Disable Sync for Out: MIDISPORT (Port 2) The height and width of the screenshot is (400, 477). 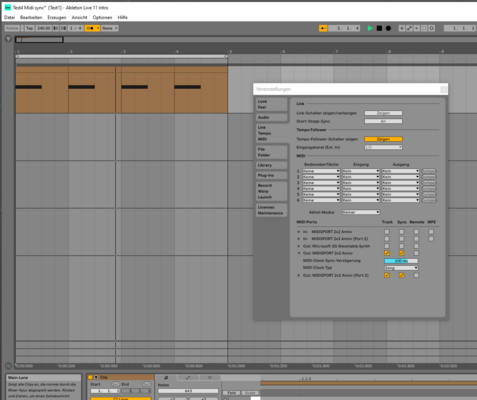(x=402, y=275)
